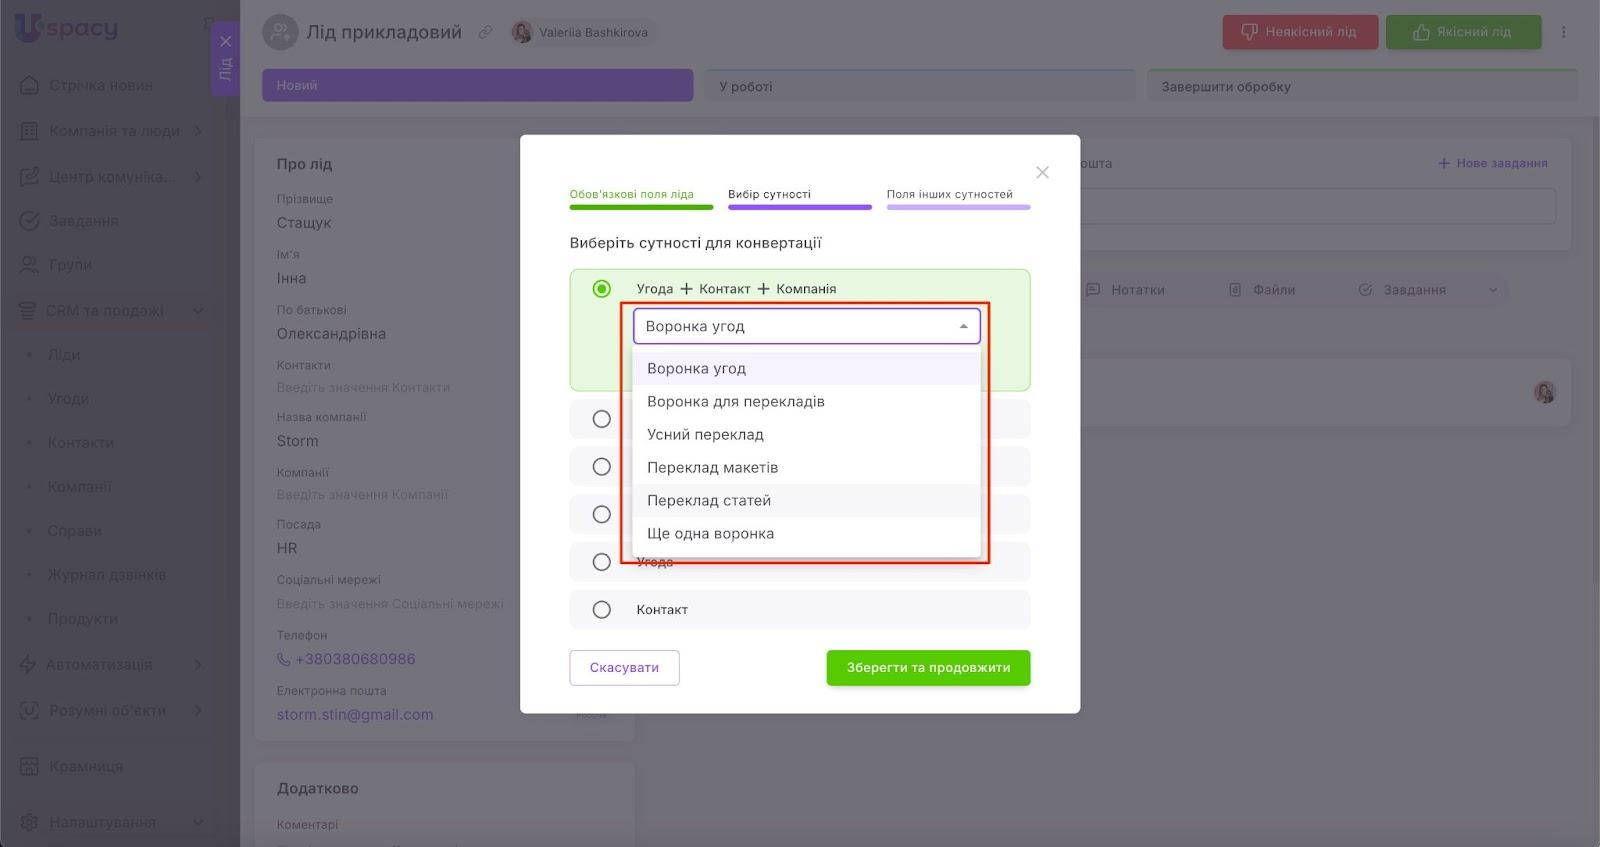
Task: Close the conversion dialog
Action: (x=1042, y=172)
